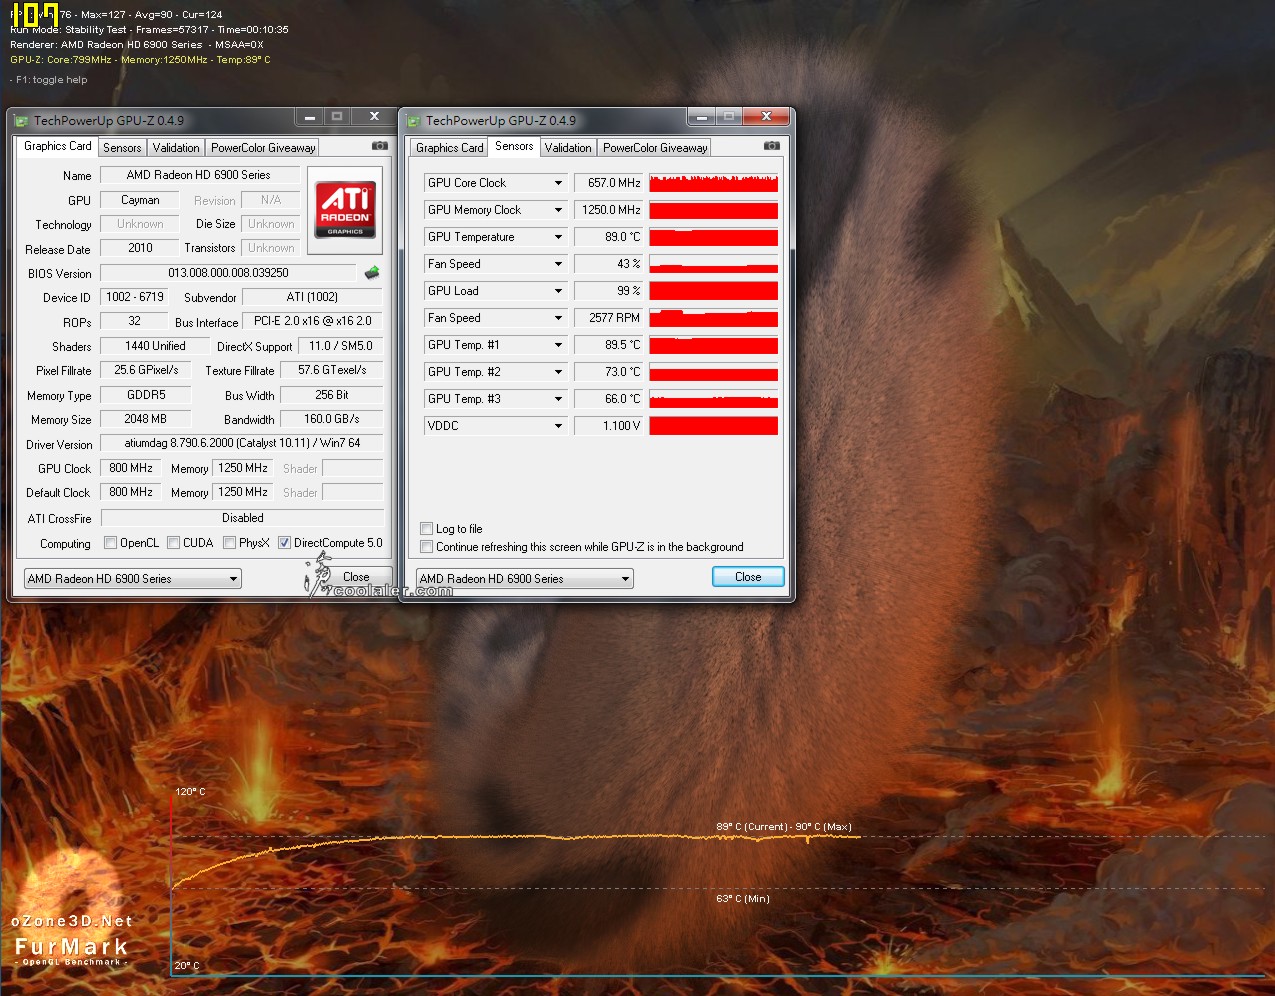The image size is (1275, 996).
Task: Click the DirectX Support value 11.0 / SM5.0
Action: [x=340, y=346]
